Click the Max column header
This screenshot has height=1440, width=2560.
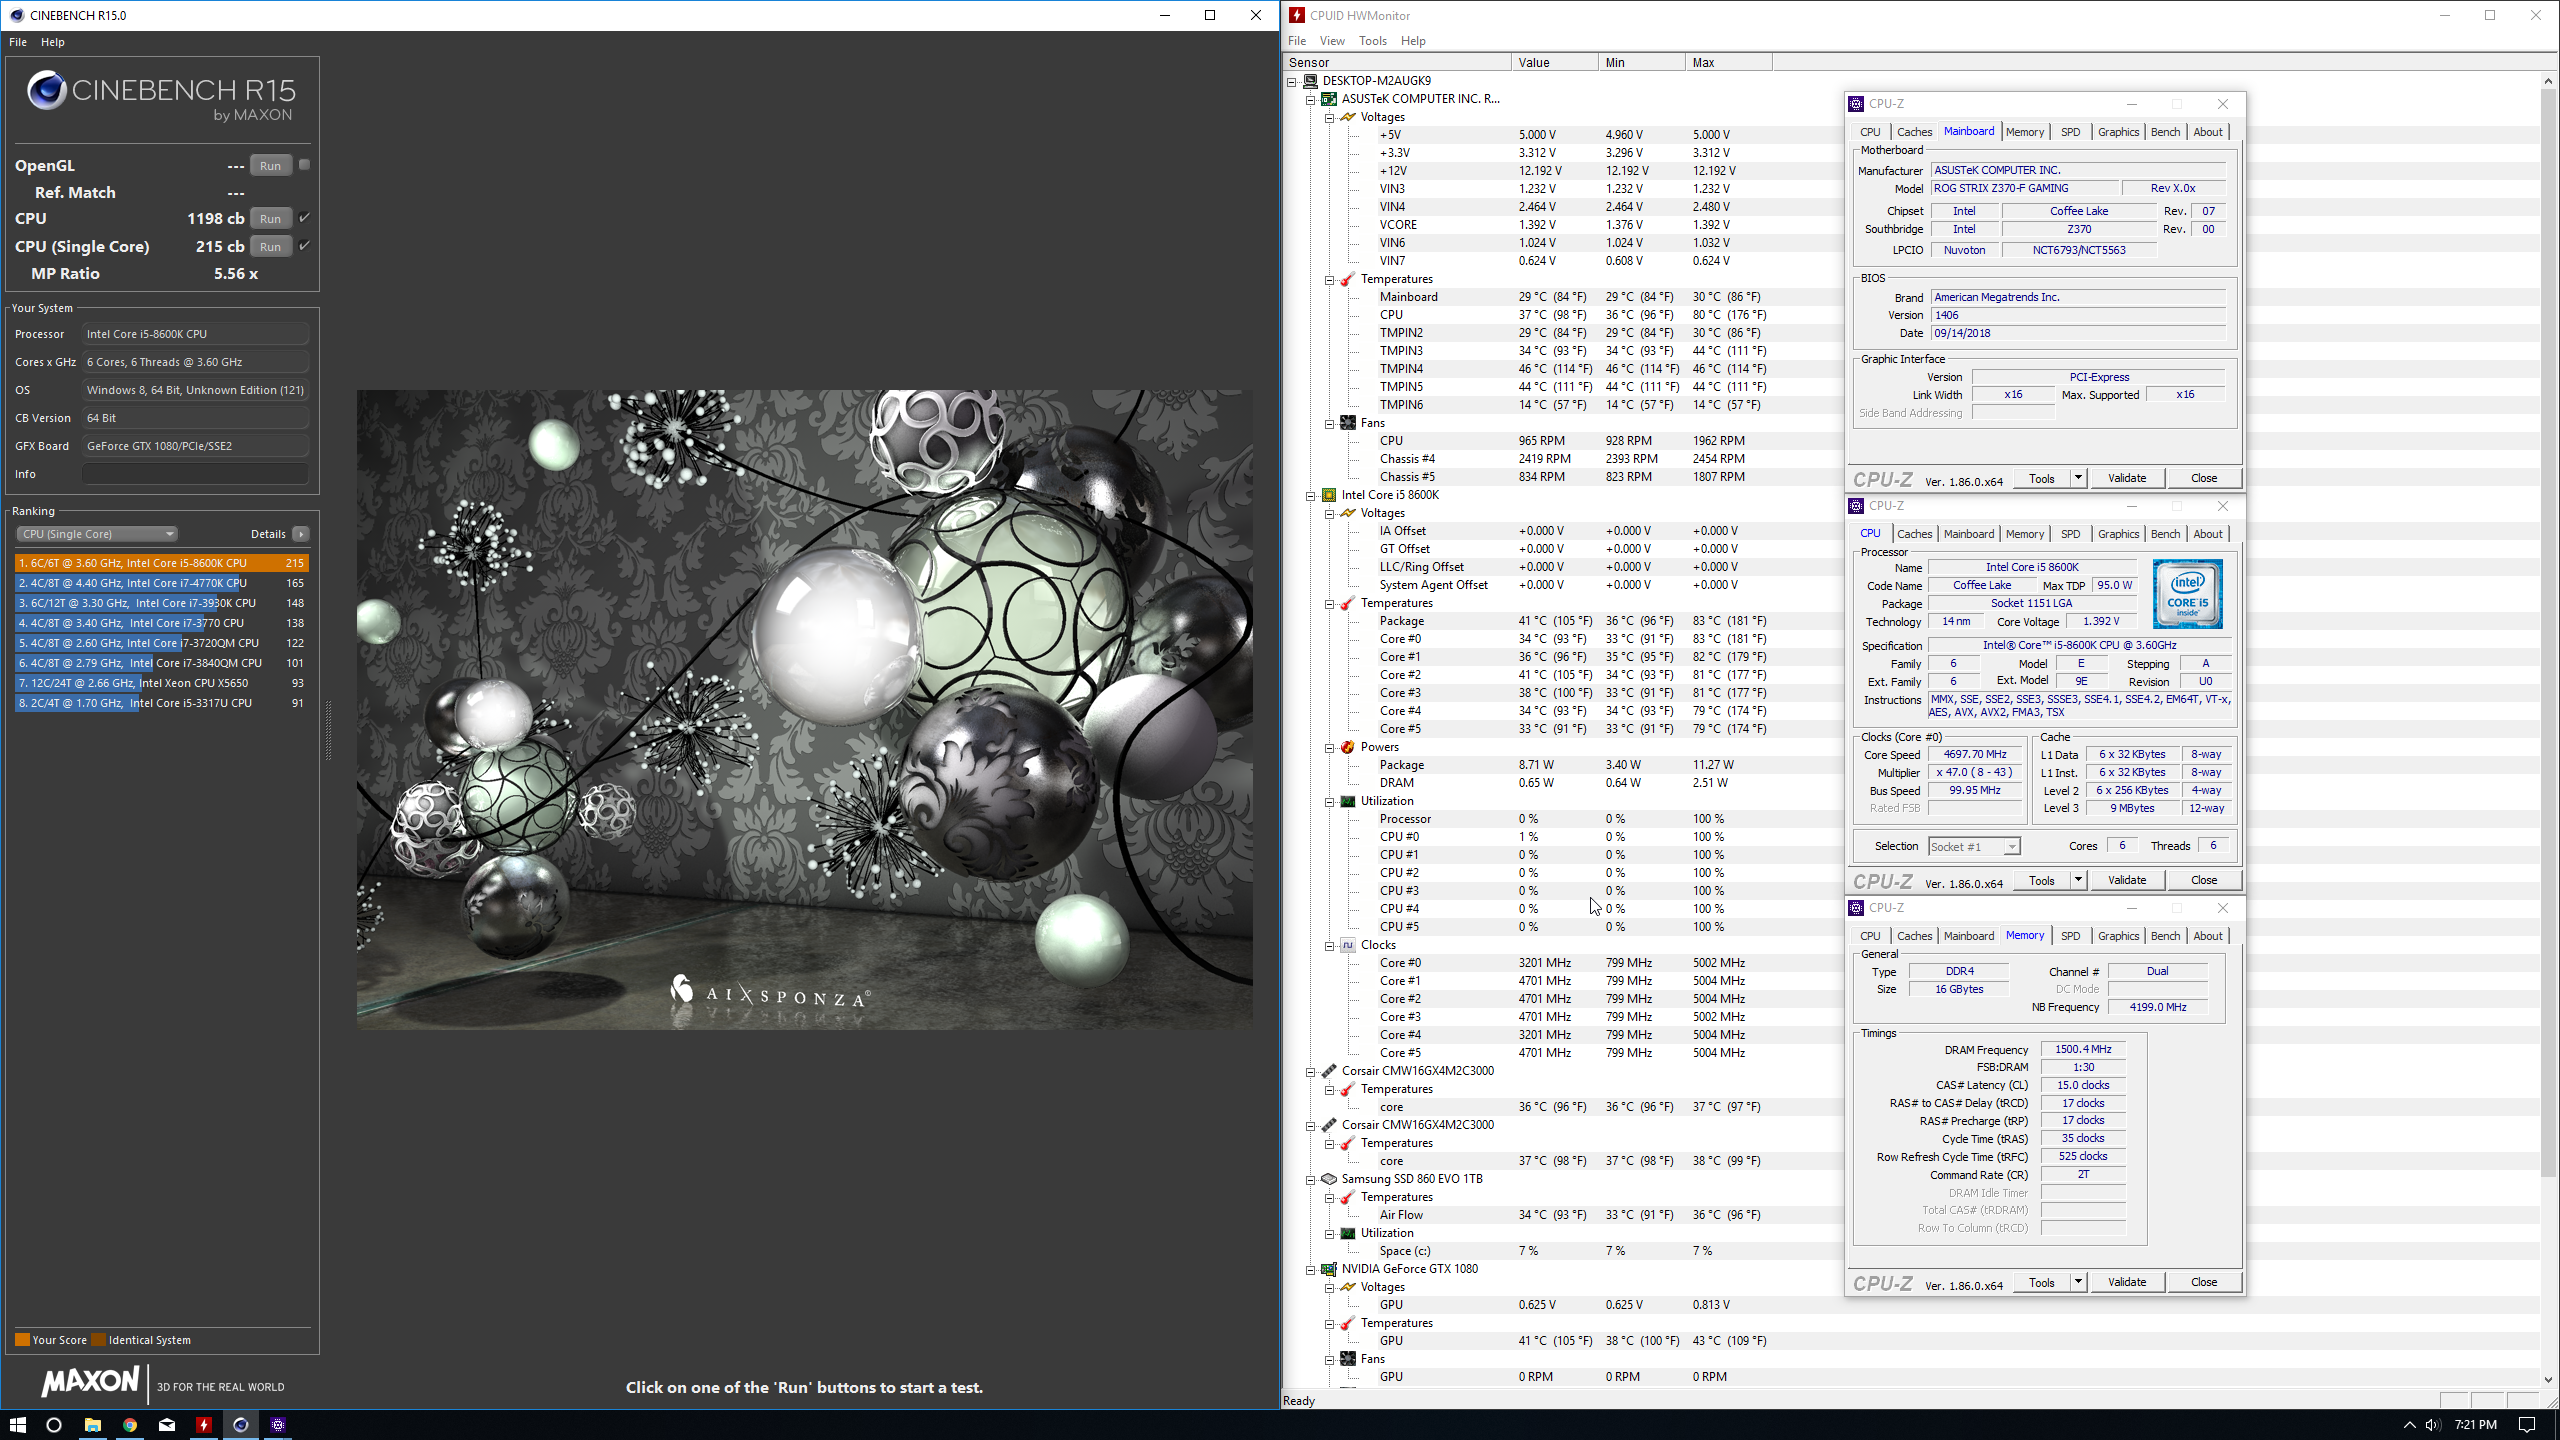pos(1728,62)
